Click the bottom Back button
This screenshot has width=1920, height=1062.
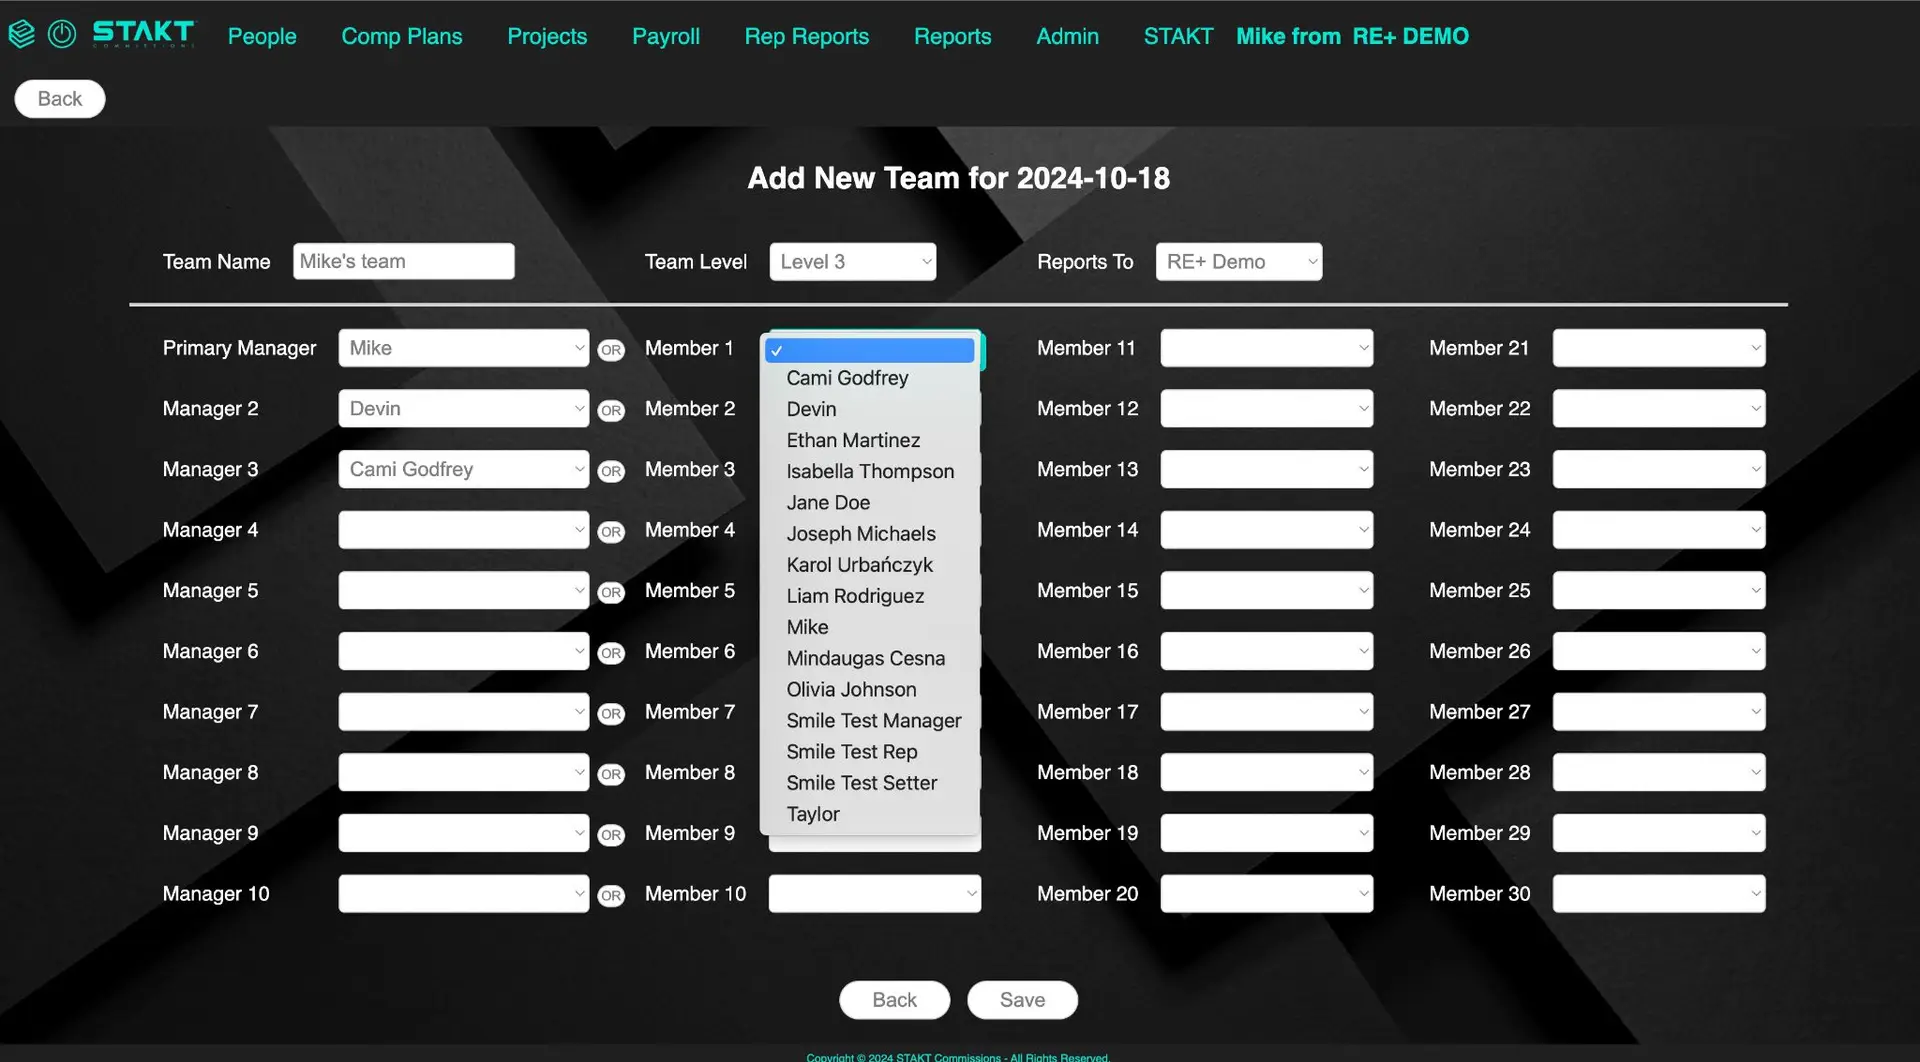click(x=894, y=1000)
